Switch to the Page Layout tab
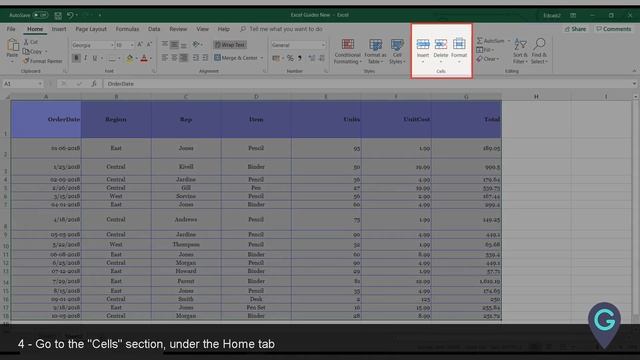640x360 pixels. point(91,29)
